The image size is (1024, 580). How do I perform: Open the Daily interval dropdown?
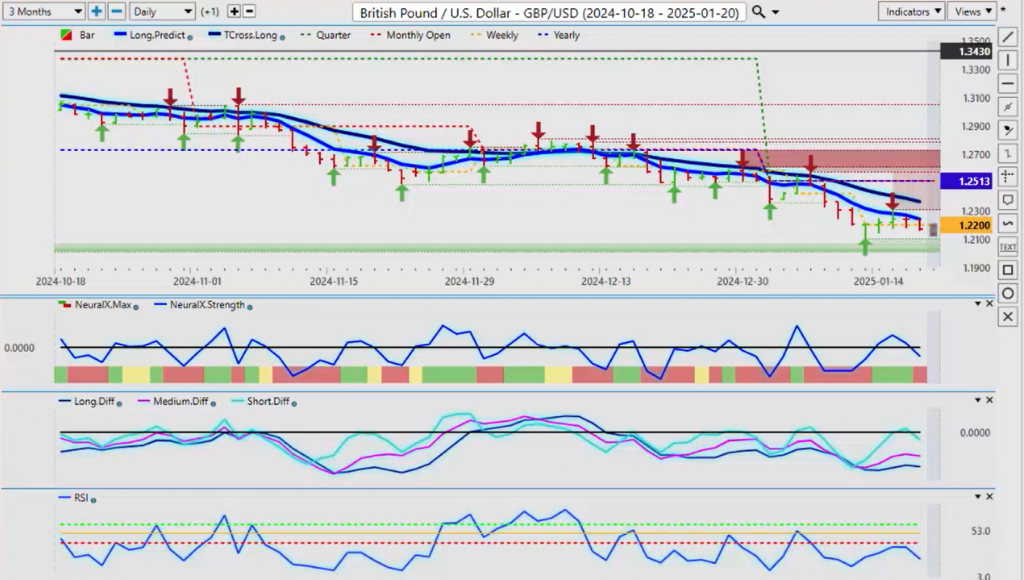coord(162,11)
